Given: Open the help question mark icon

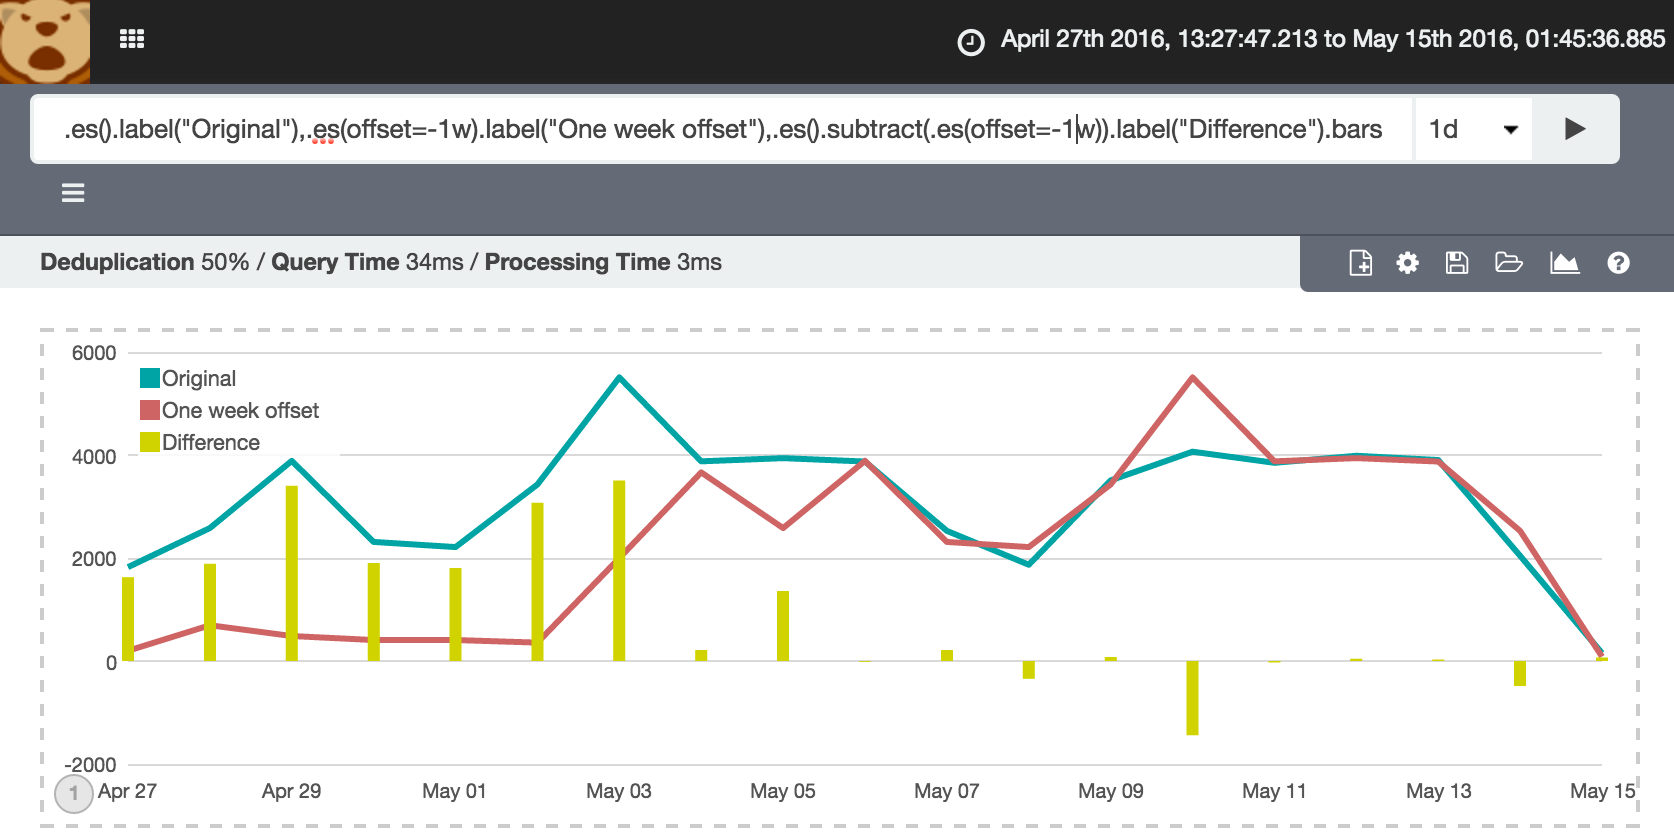Looking at the screenshot, I should pyautogui.click(x=1618, y=263).
